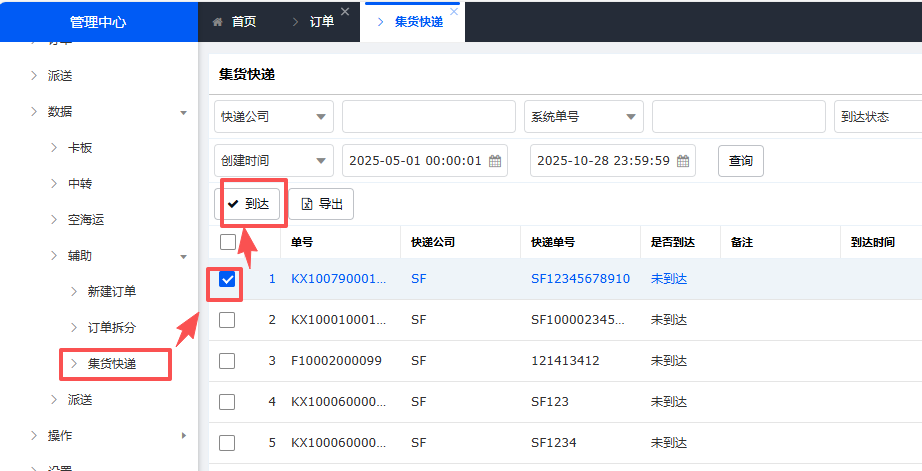The image size is (922, 471).
Task: Click the 导出 export button
Action: click(322, 204)
